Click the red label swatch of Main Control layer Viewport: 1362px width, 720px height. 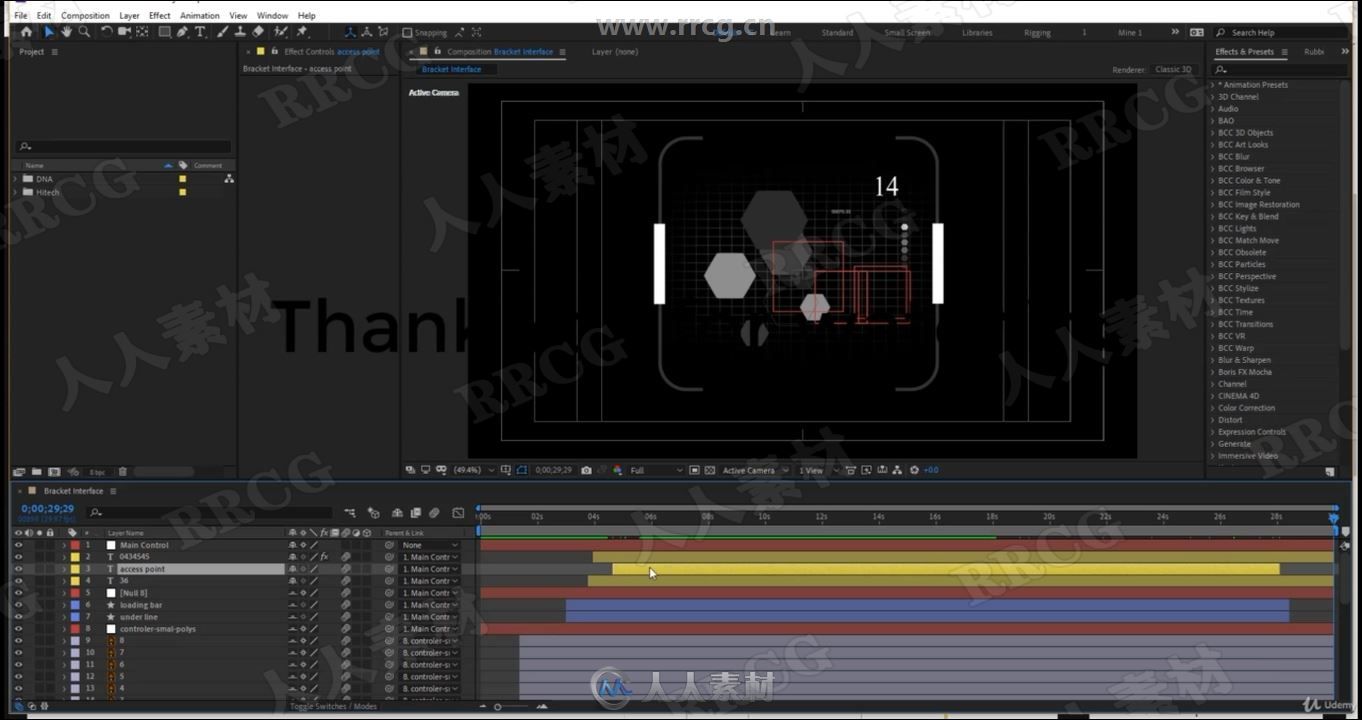(x=75, y=545)
